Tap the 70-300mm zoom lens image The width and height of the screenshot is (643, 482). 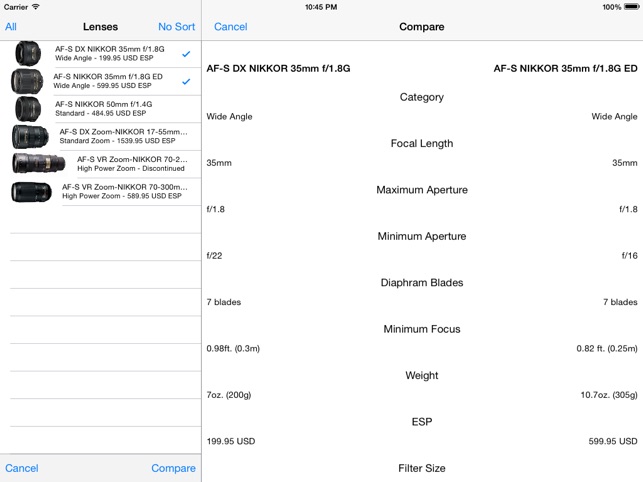tap(32, 192)
